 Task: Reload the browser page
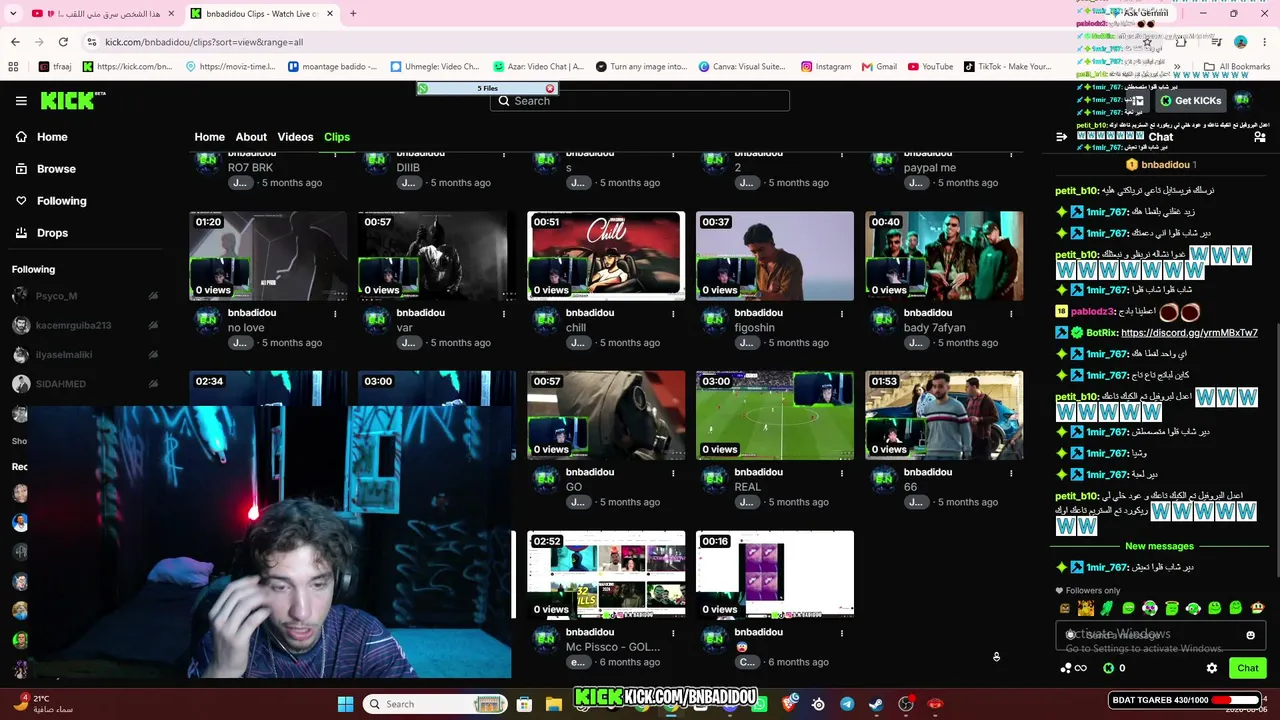[x=63, y=42]
